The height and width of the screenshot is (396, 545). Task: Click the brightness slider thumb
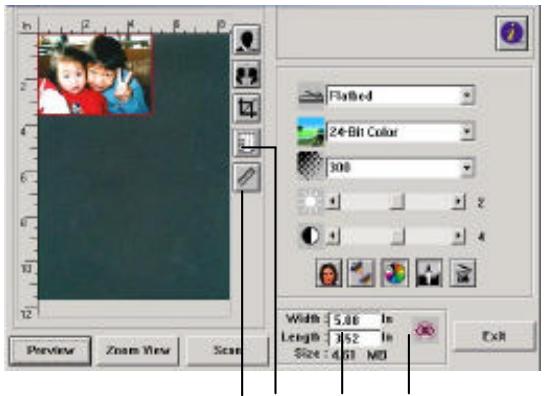397,201
